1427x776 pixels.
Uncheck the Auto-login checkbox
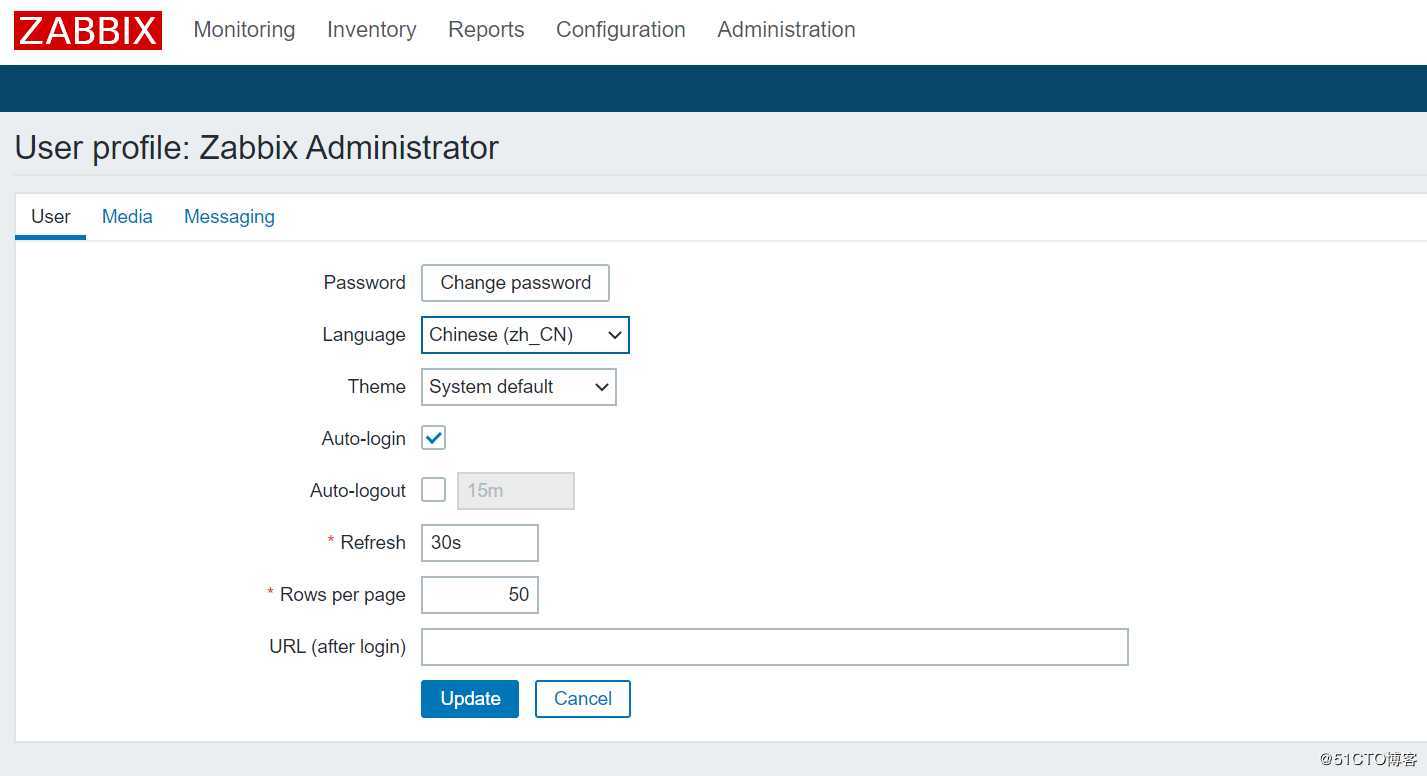pyautogui.click(x=433, y=438)
